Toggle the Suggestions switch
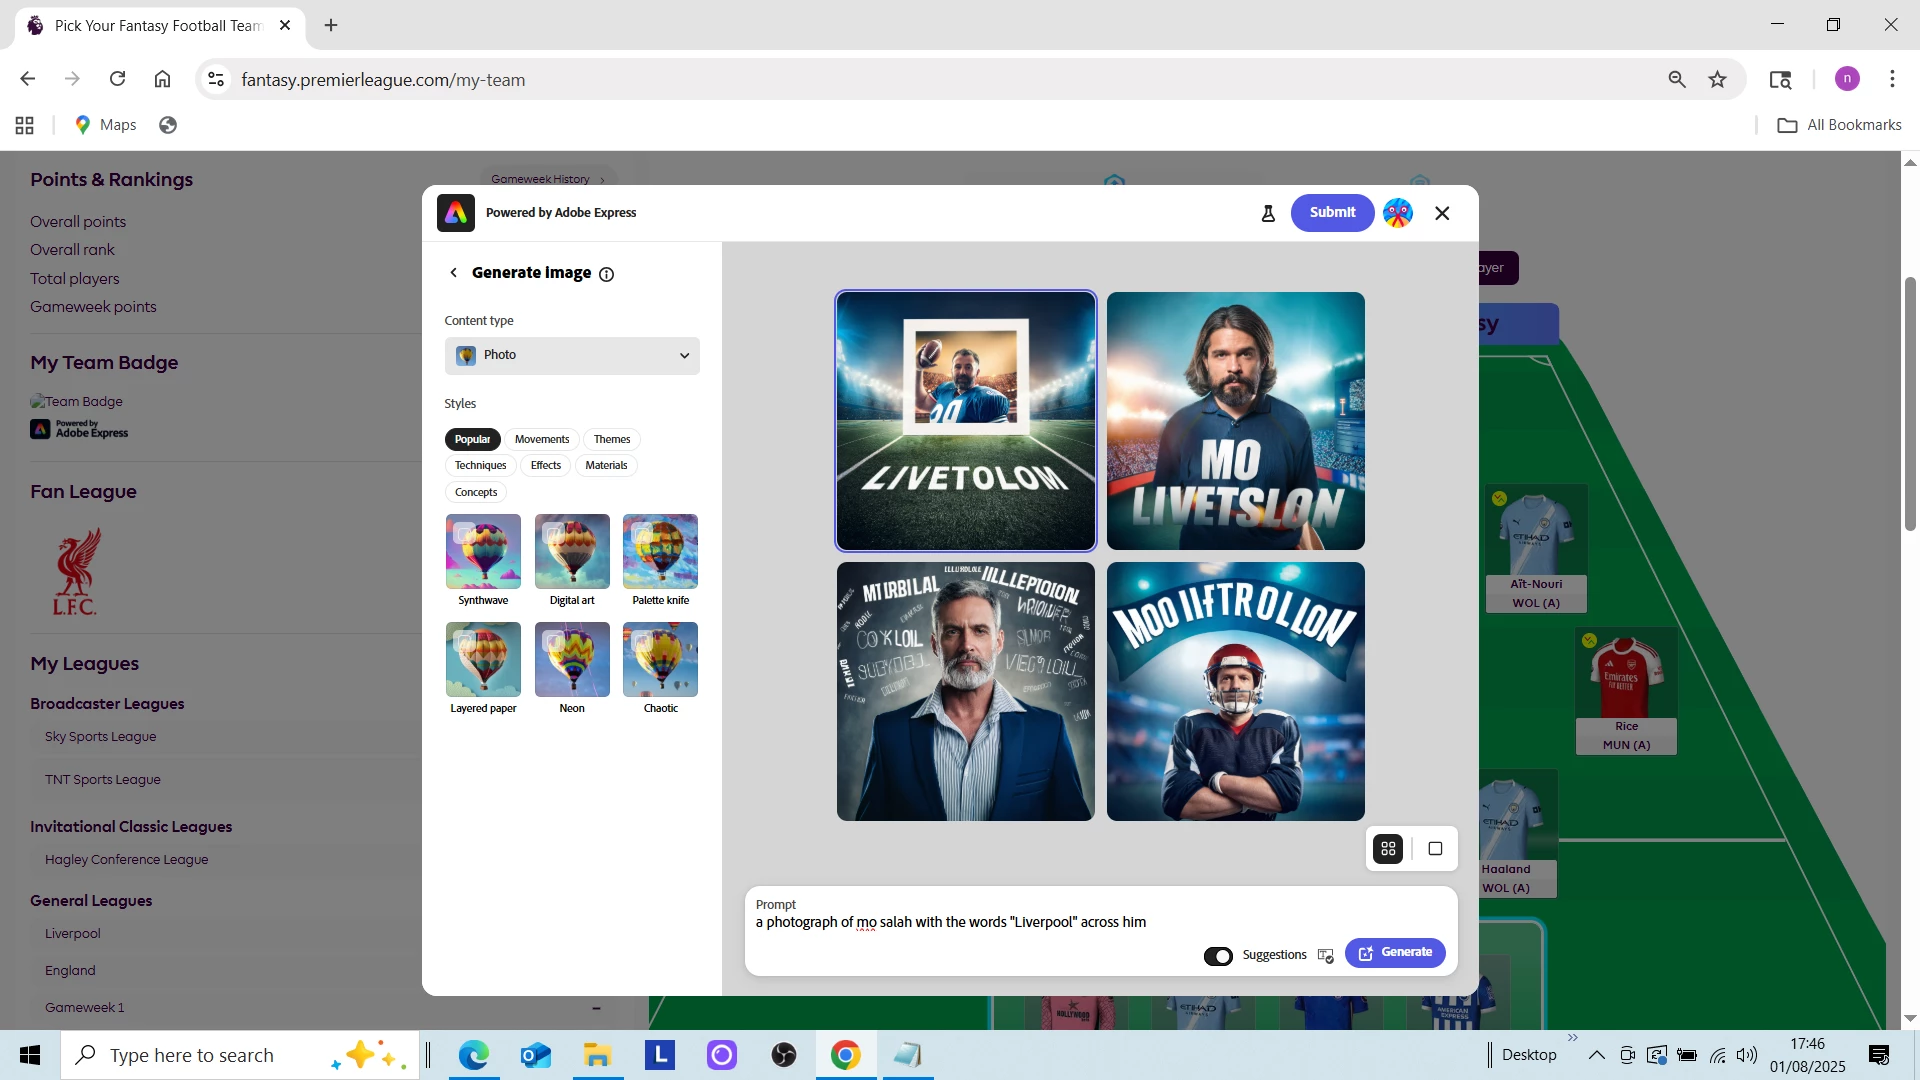This screenshot has width=1920, height=1080. point(1218,956)
